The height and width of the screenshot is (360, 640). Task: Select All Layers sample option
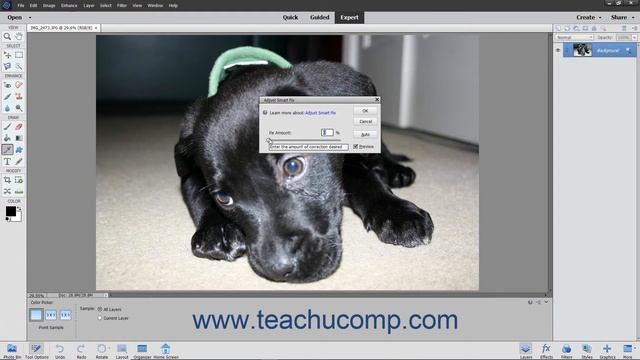point(100,309)
